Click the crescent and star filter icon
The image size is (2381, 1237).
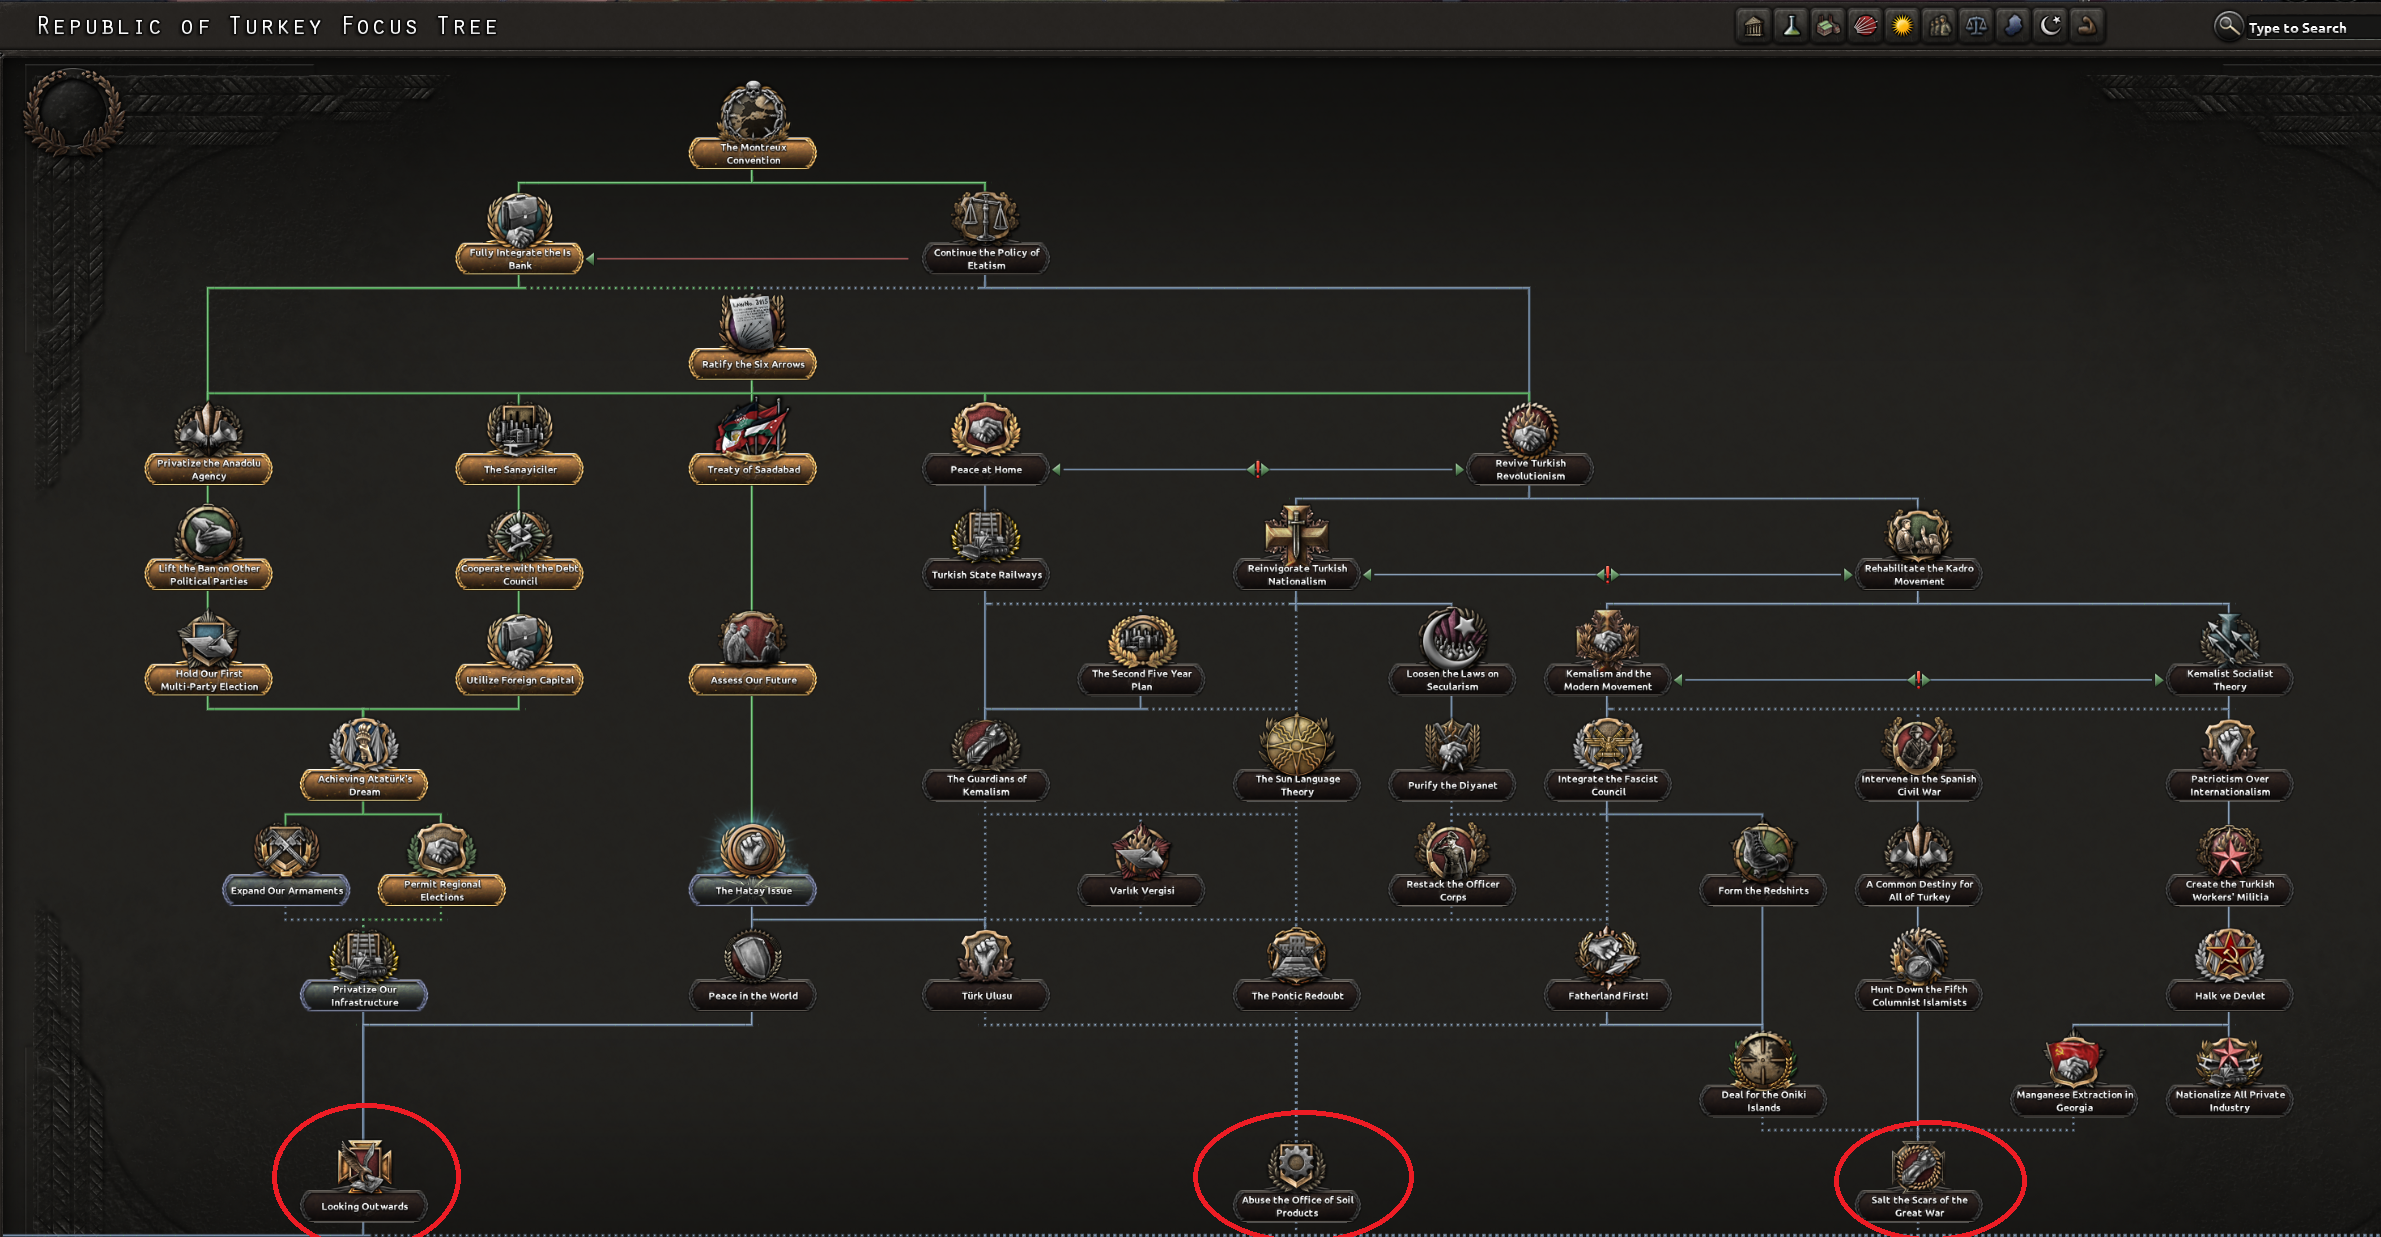point(2050,25)
